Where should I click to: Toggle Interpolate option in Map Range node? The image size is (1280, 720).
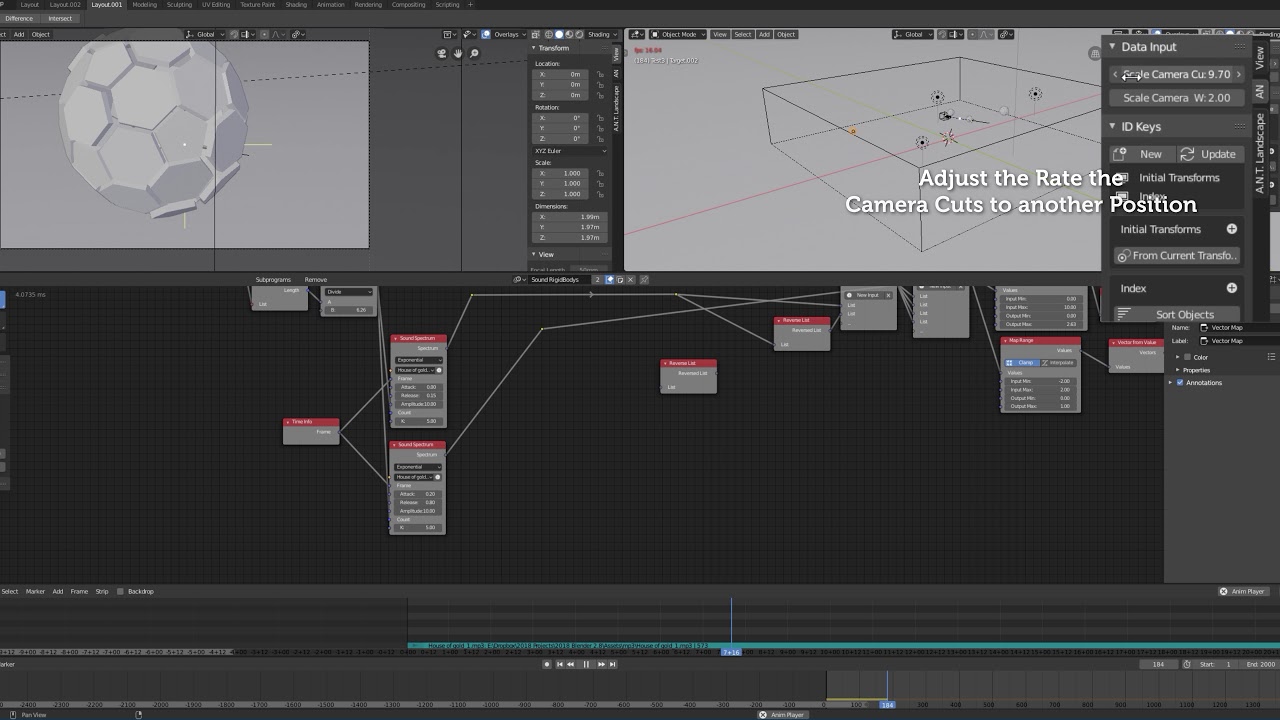pyautogui.click(x=1058, y=362)
